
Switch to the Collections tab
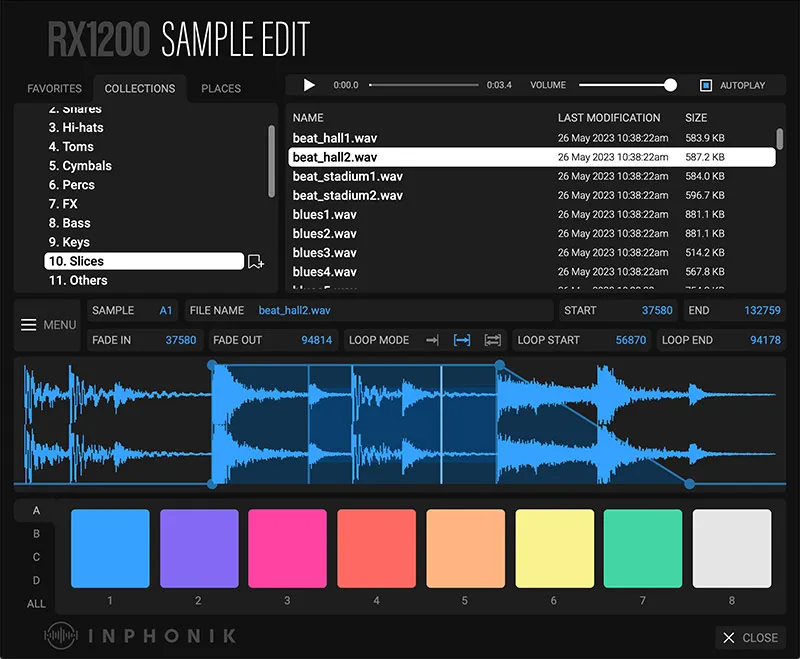pos(140,89)
